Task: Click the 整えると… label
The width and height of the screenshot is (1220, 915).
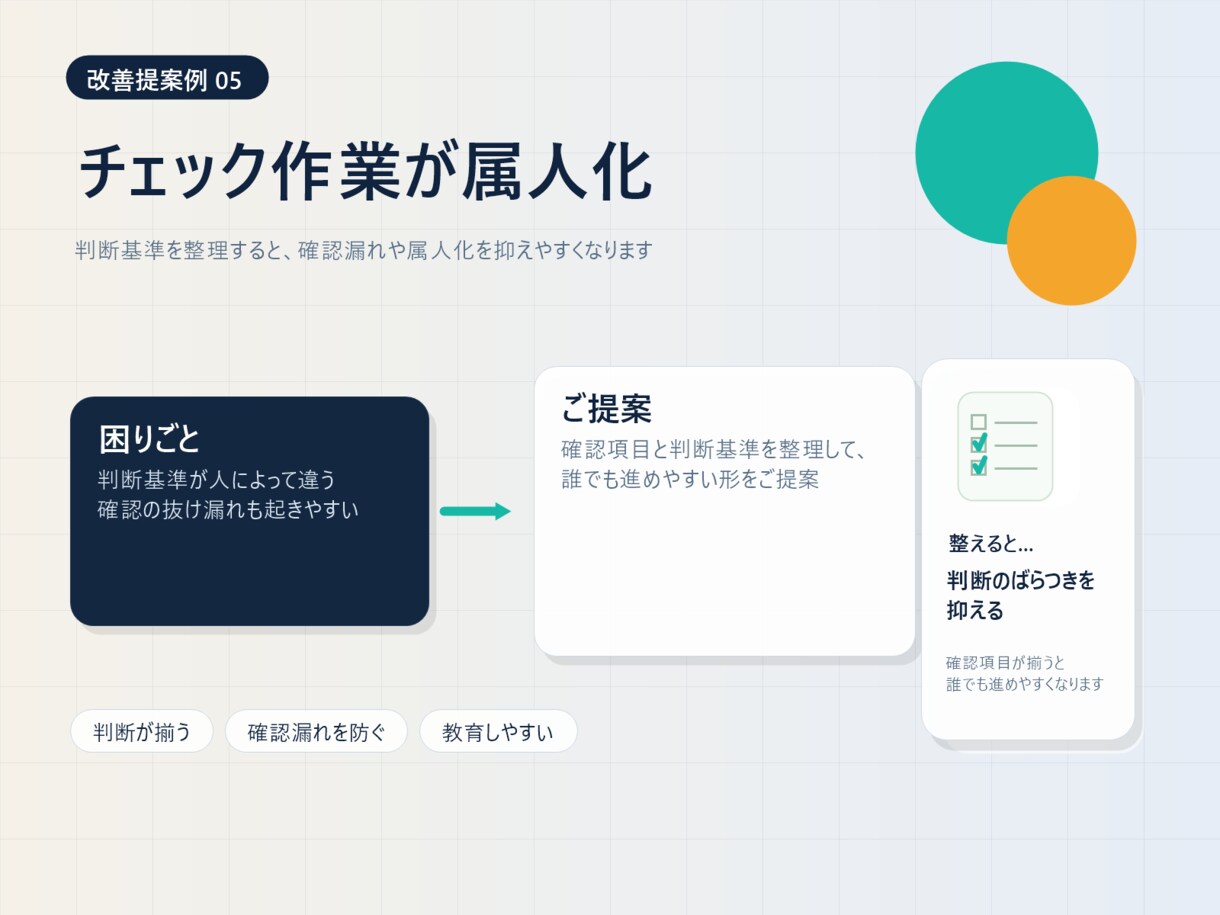Action: 991,544
